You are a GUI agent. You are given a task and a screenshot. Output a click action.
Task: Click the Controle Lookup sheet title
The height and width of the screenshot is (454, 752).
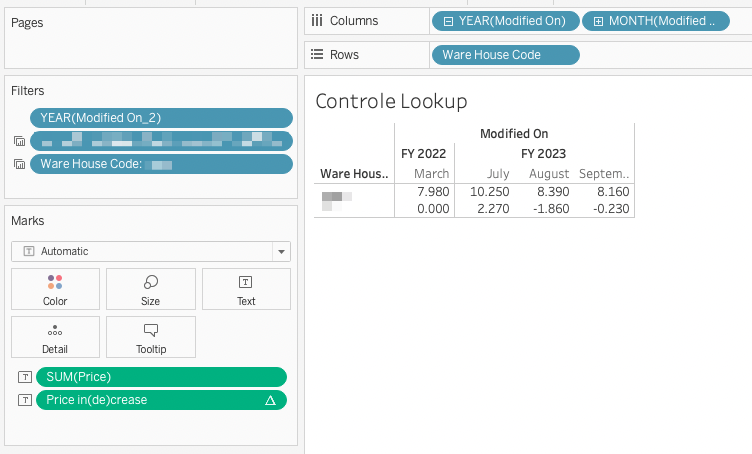(x=391, y=101)
